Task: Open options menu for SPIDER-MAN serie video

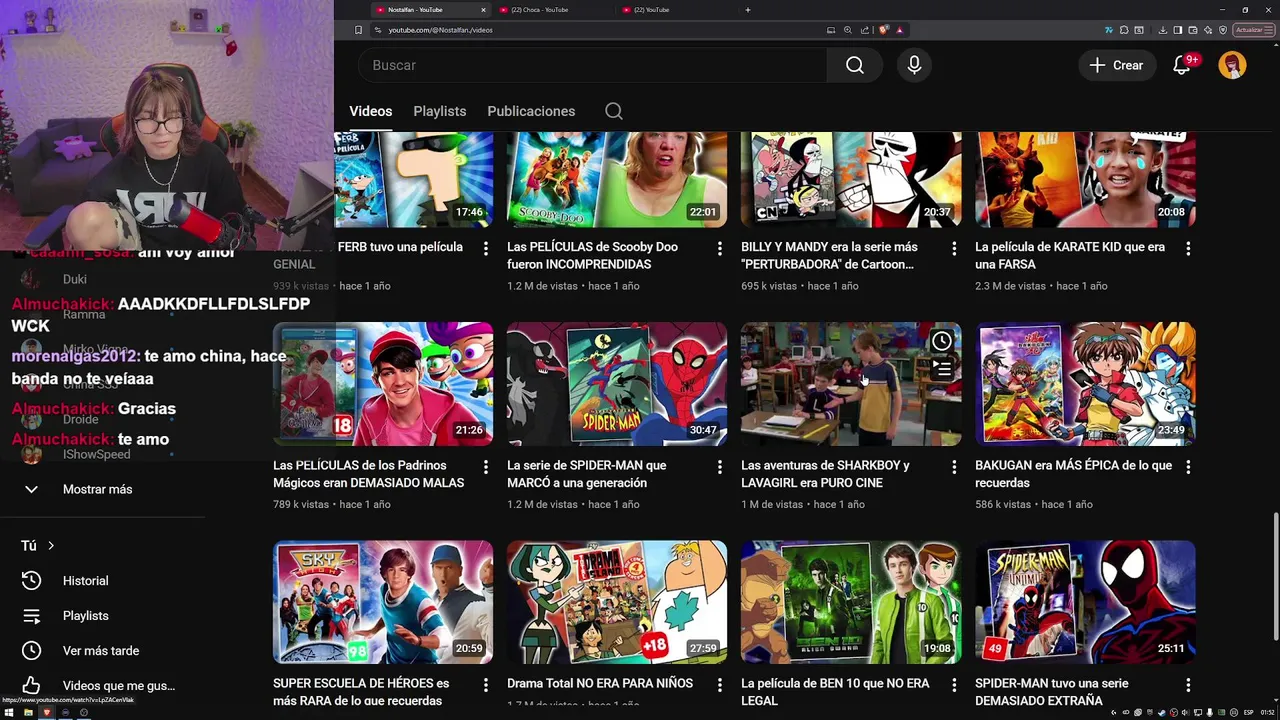Action: pos(719,467)
